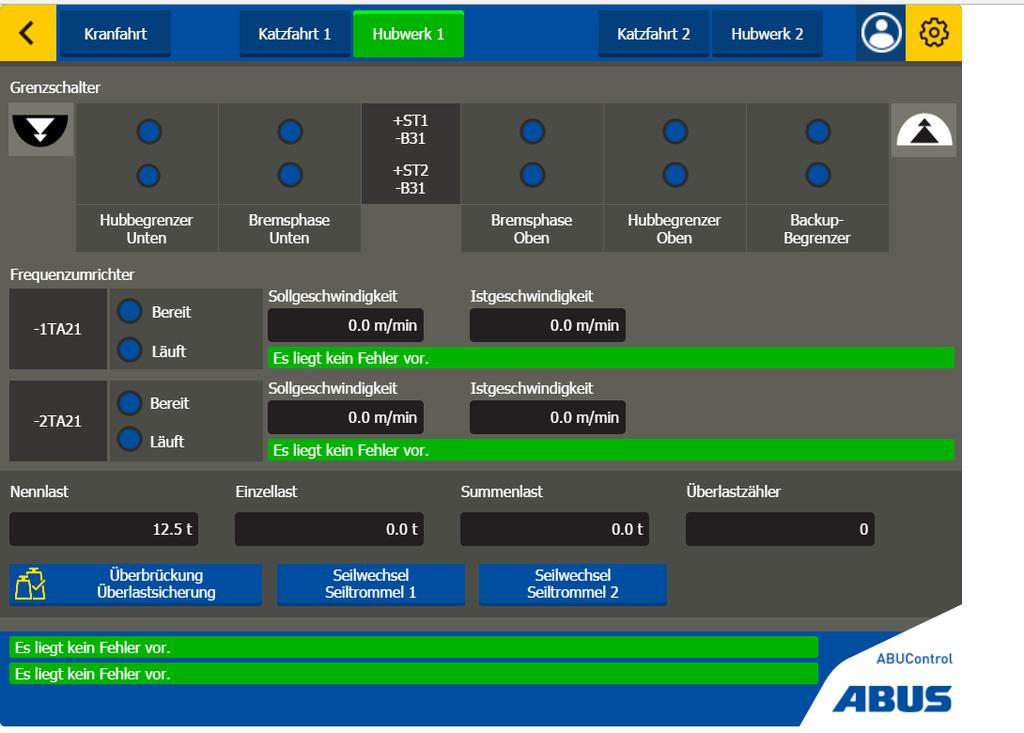Click the Bereit indicator of -2TA21

click(129, 403)
